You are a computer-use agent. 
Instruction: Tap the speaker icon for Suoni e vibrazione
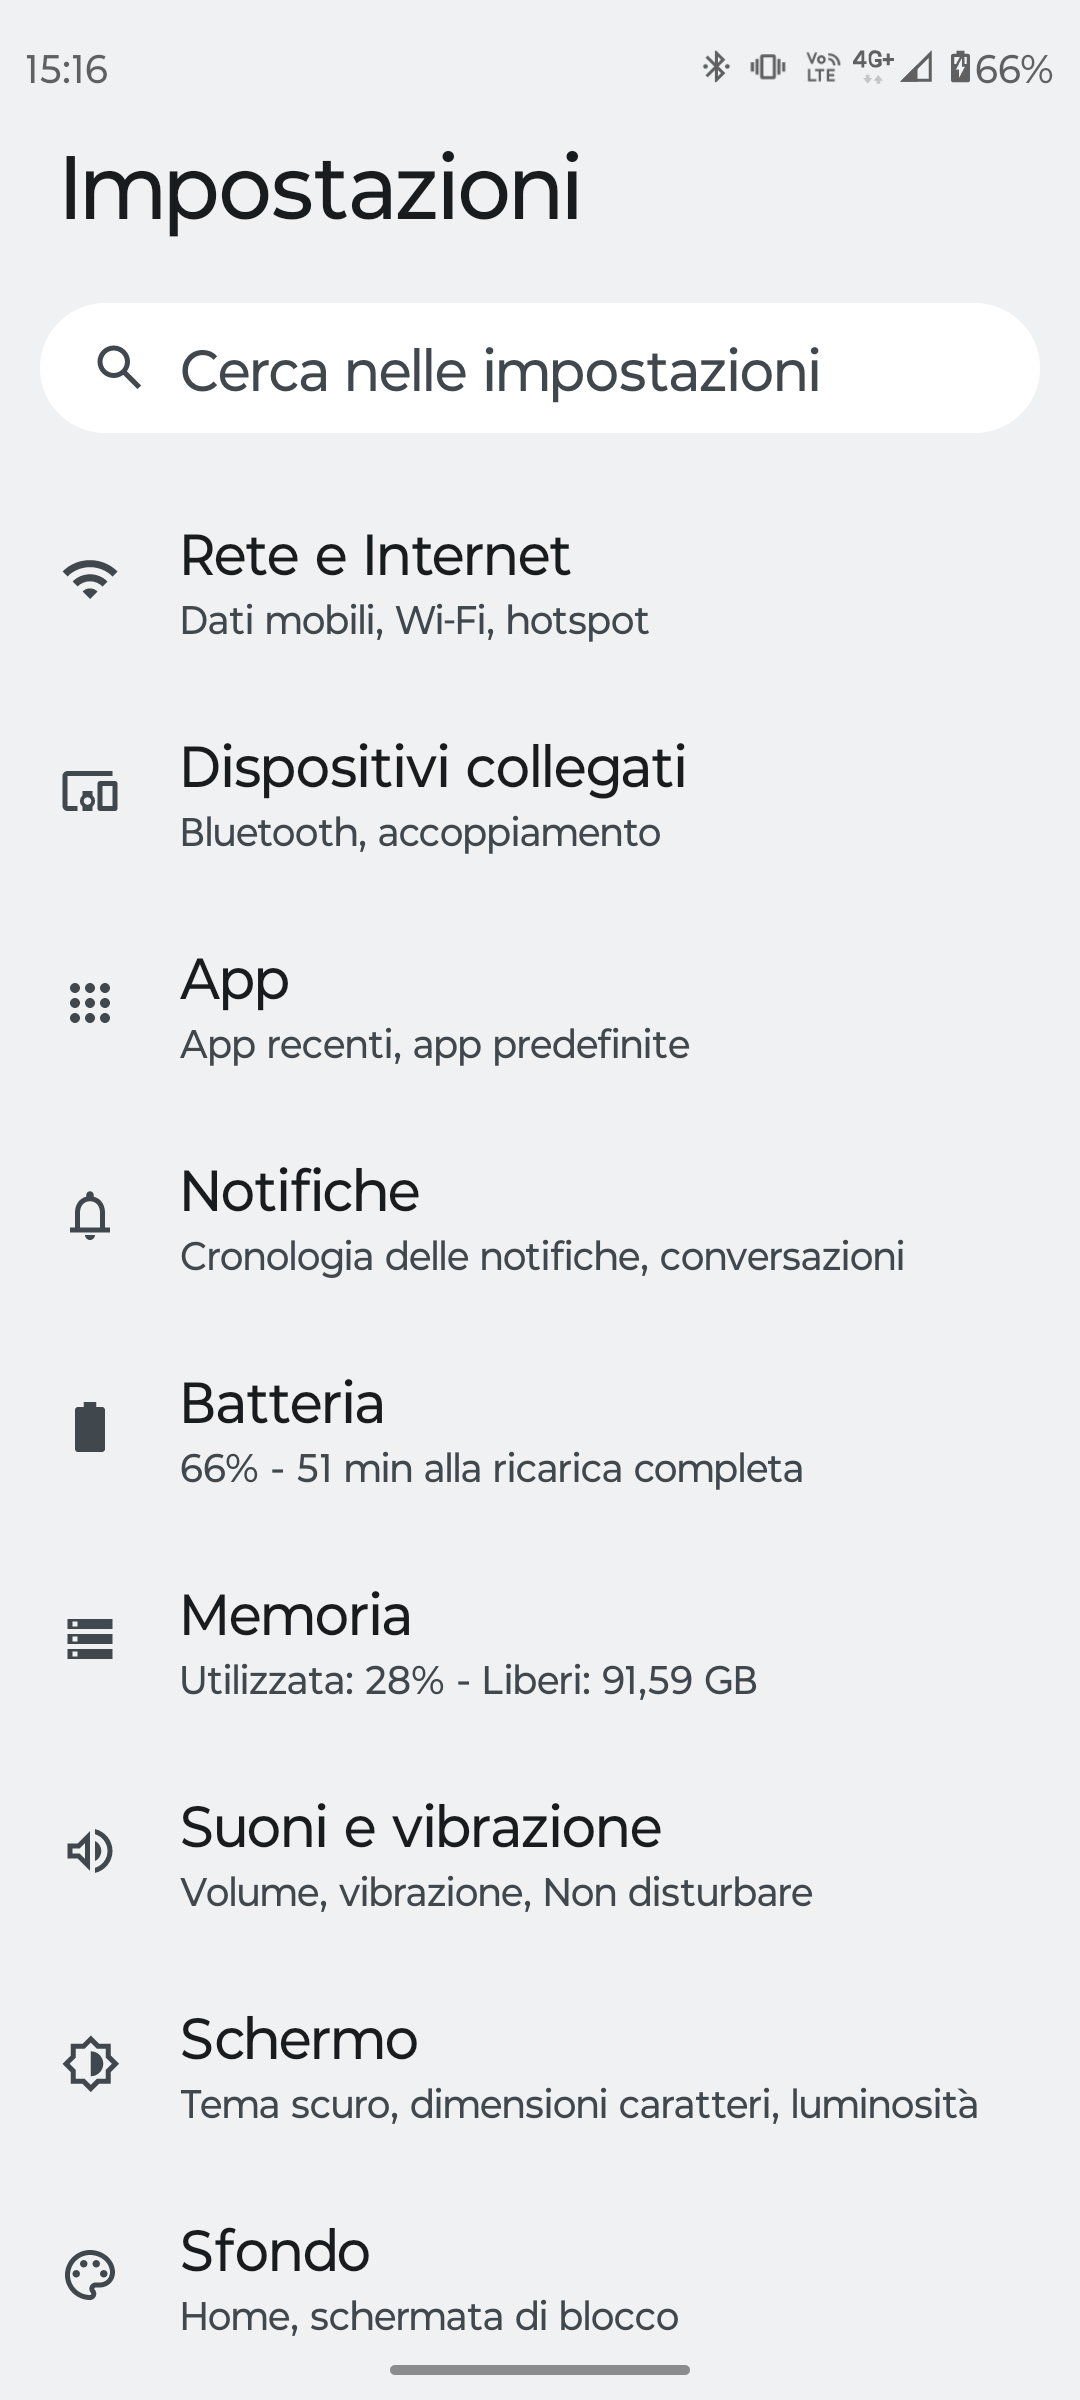click(90, 1851)
